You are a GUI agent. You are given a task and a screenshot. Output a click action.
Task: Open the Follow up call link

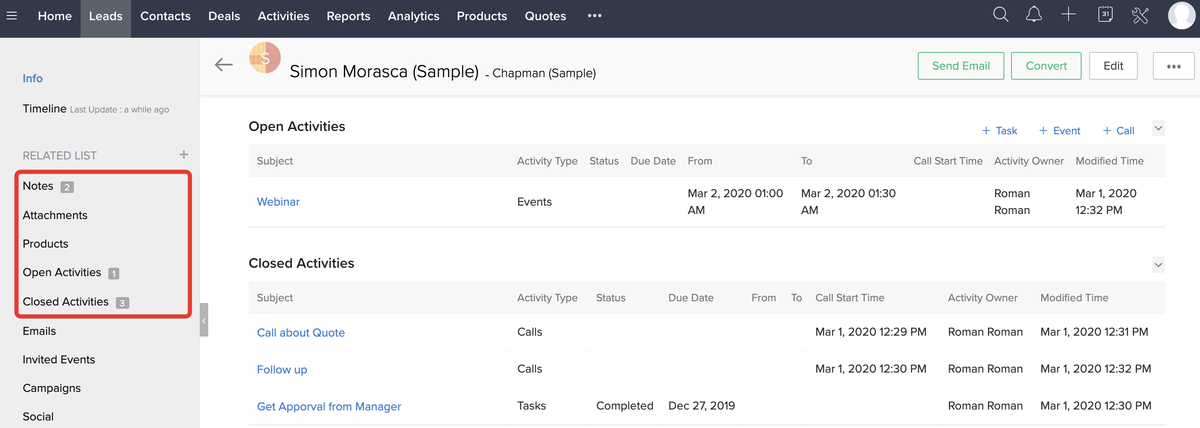(282, 370)
